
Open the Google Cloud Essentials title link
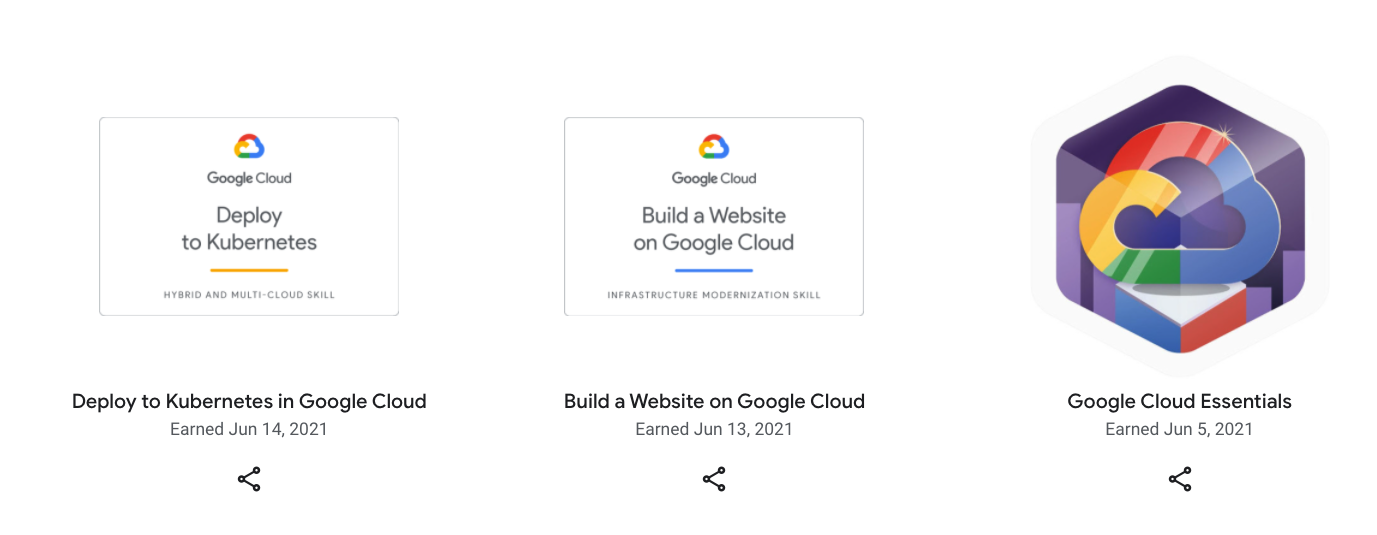pyautogui.click(x=1180, y=402)
